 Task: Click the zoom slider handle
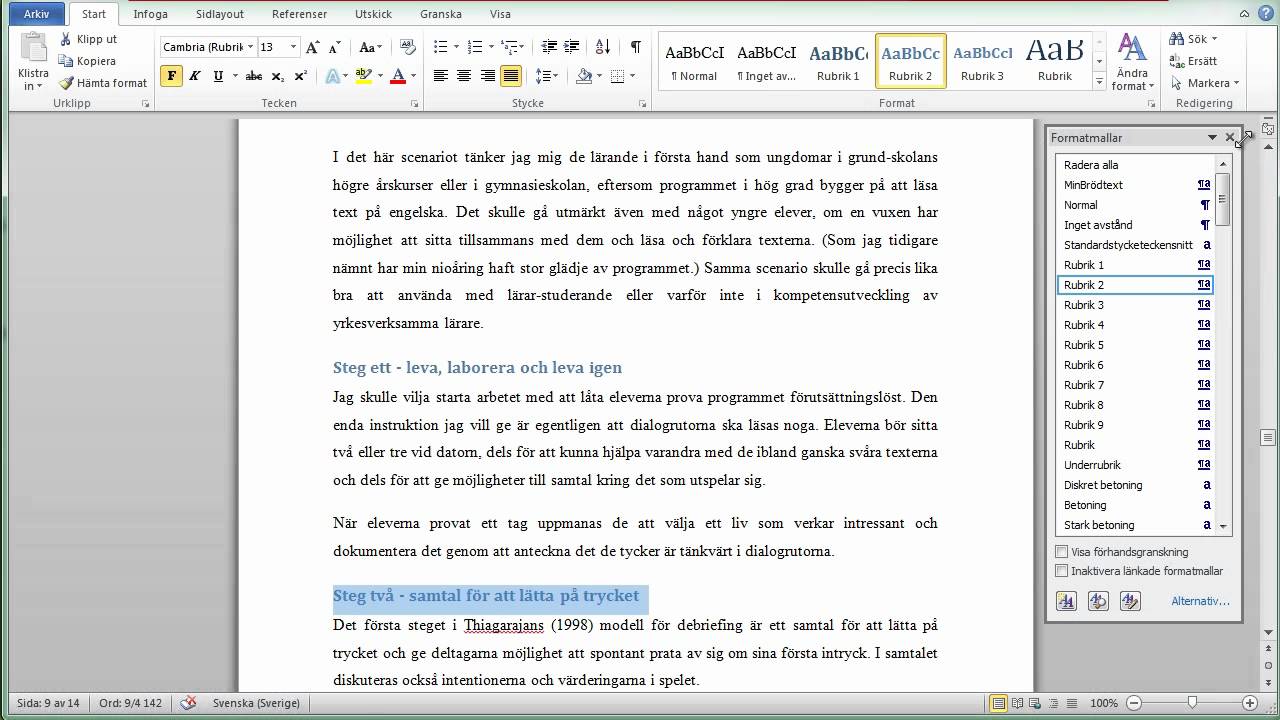click(1190, 703)
